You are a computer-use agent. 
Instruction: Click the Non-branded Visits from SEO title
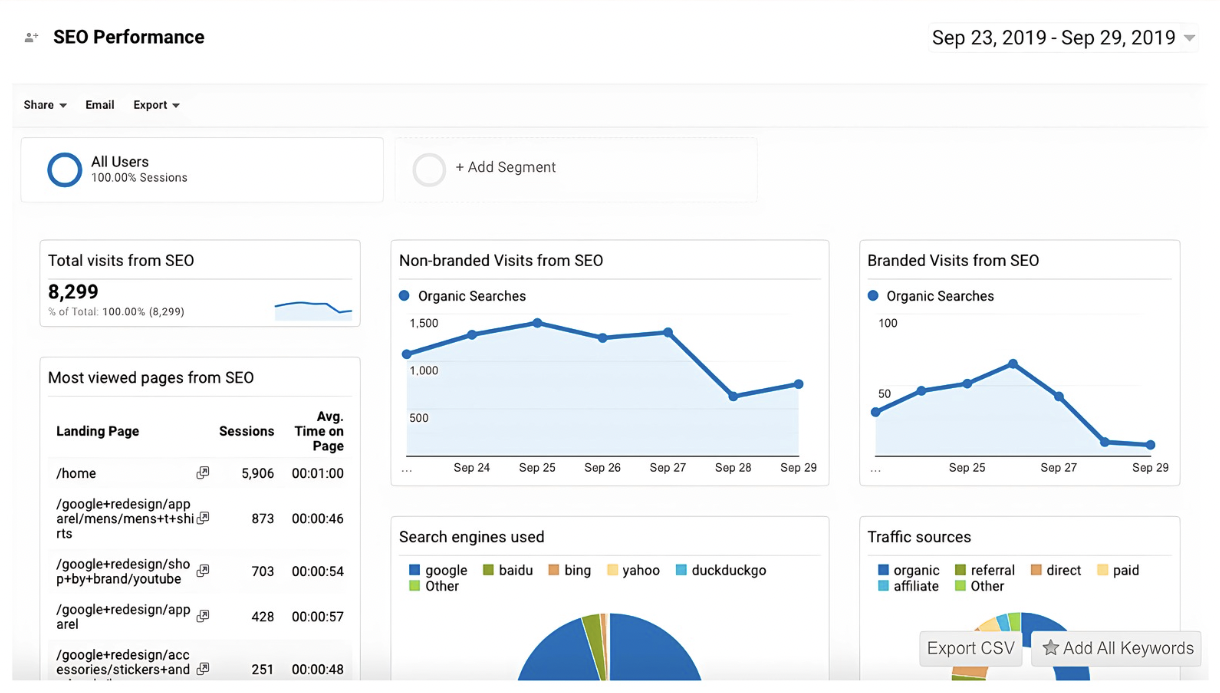[x=501, y=260]
